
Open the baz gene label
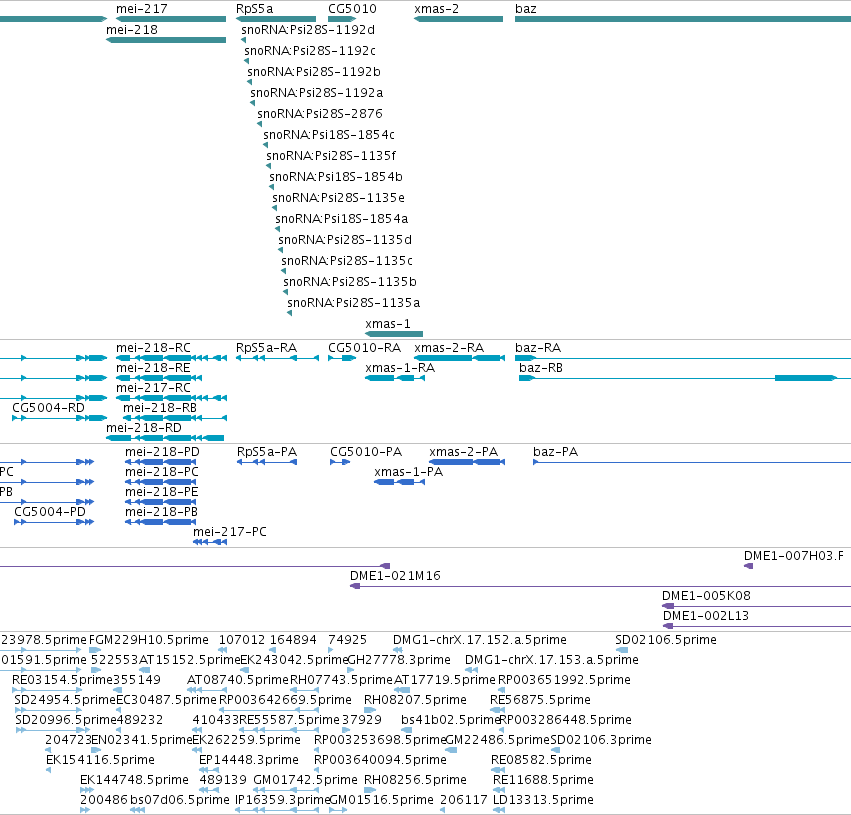tap(526, 9)
